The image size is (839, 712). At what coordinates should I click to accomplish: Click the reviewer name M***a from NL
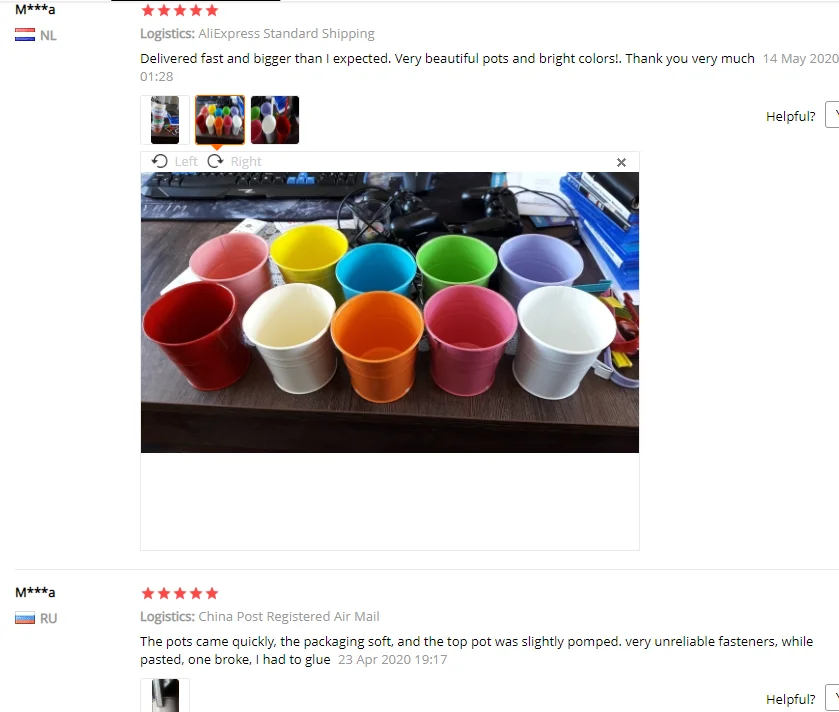35,9
